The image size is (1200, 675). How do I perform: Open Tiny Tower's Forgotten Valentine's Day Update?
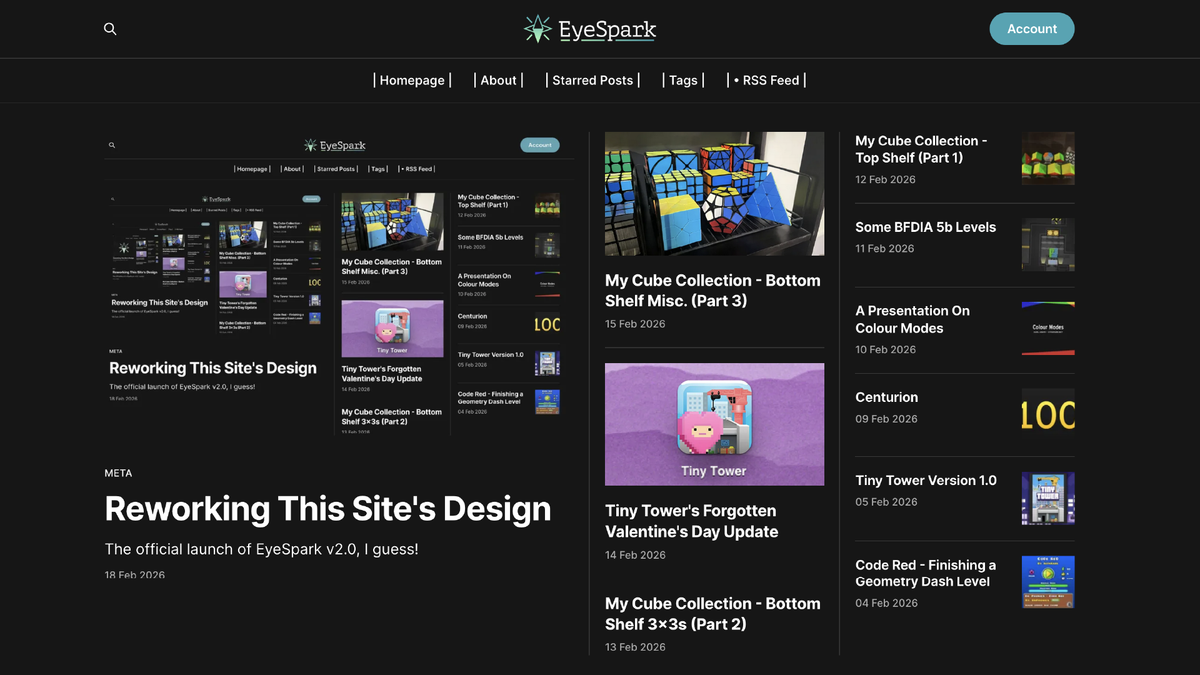tap(691, 521)
